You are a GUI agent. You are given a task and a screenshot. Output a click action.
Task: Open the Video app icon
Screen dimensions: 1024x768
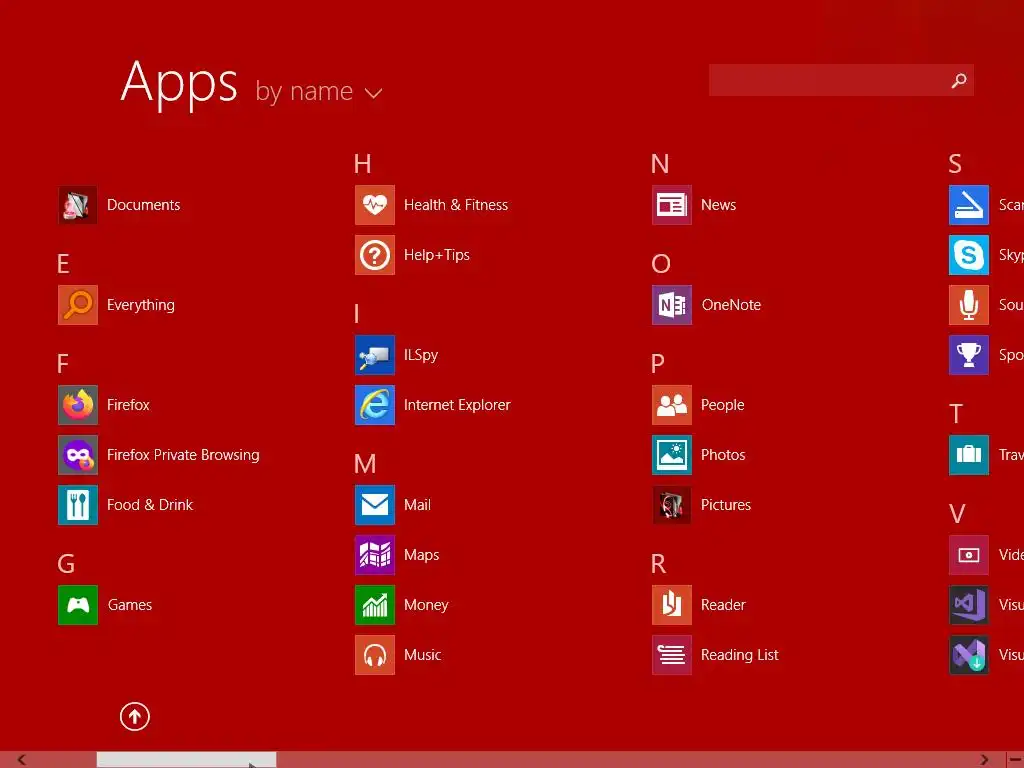(x=969, y=555)
